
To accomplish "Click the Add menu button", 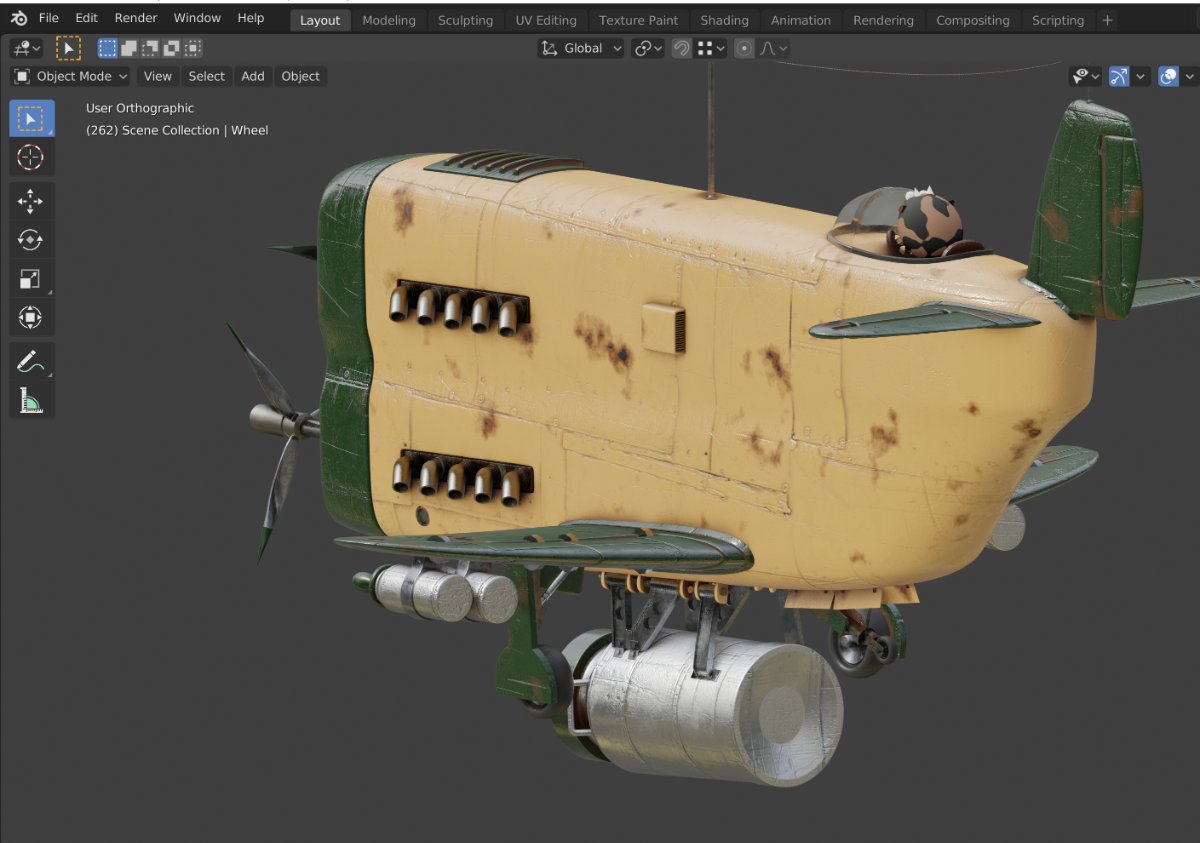I will (x=253, y=76).
